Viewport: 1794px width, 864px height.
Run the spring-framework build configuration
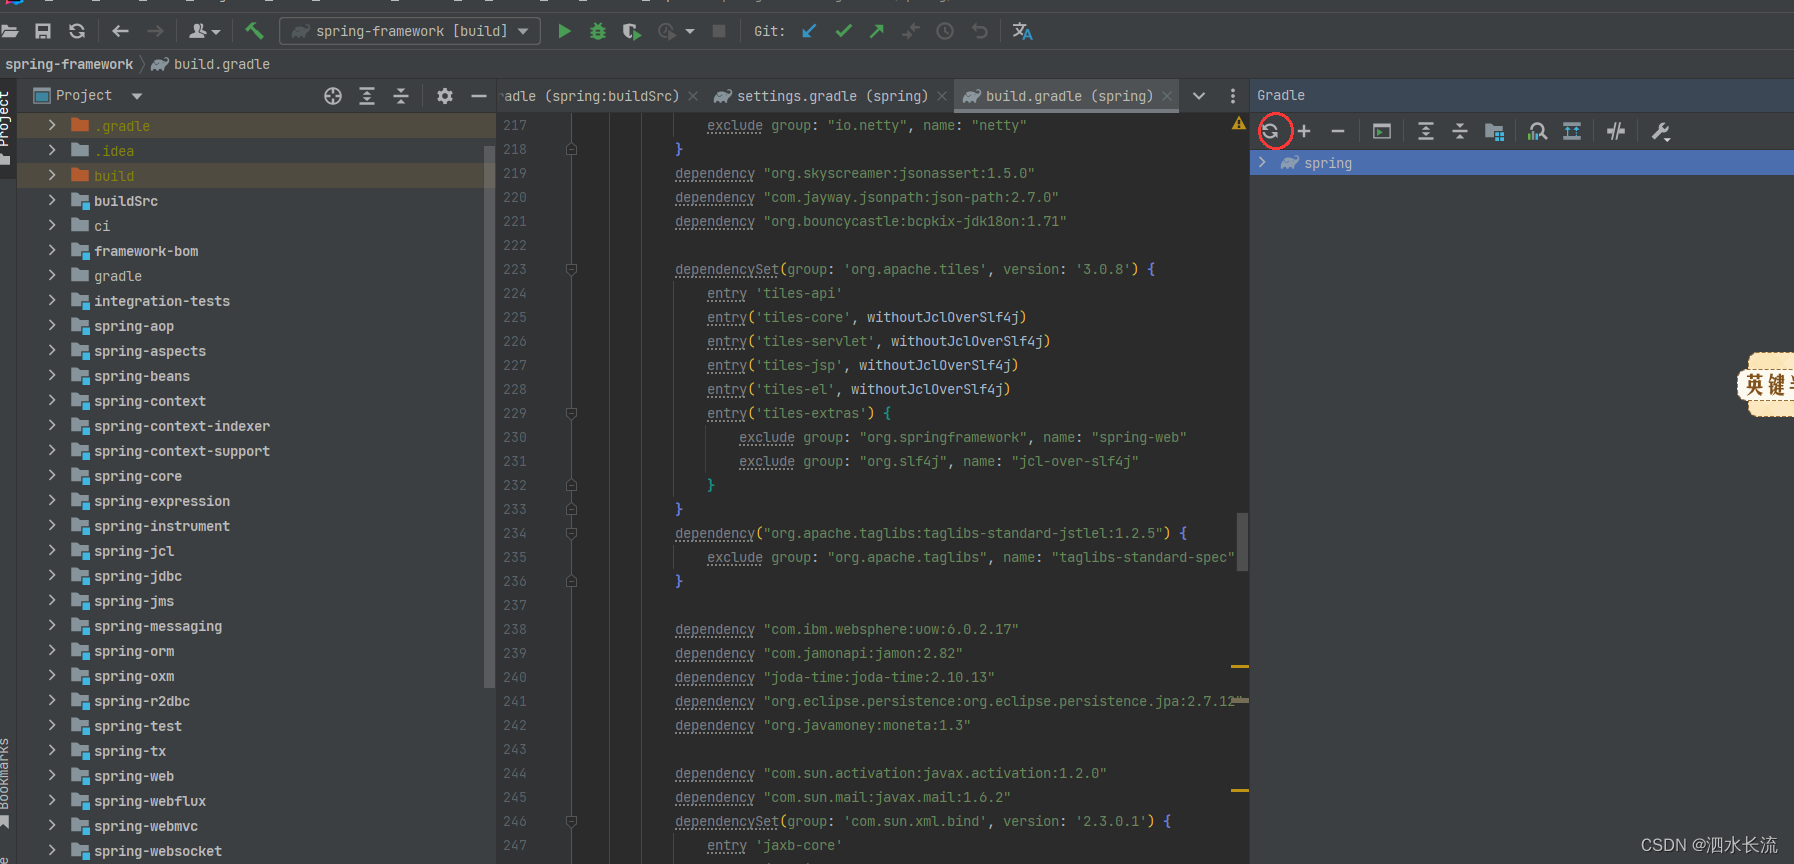(x=564, y=31)
